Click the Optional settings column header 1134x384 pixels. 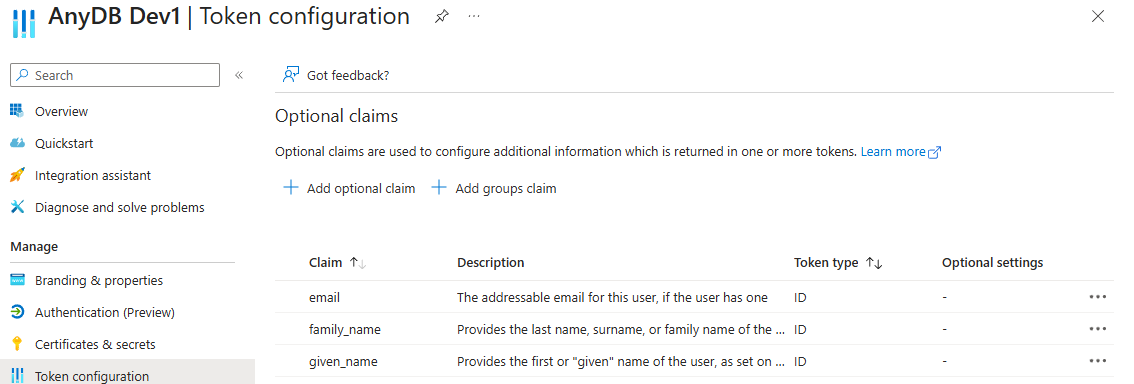pyautogui.click(x=992, y=263)
